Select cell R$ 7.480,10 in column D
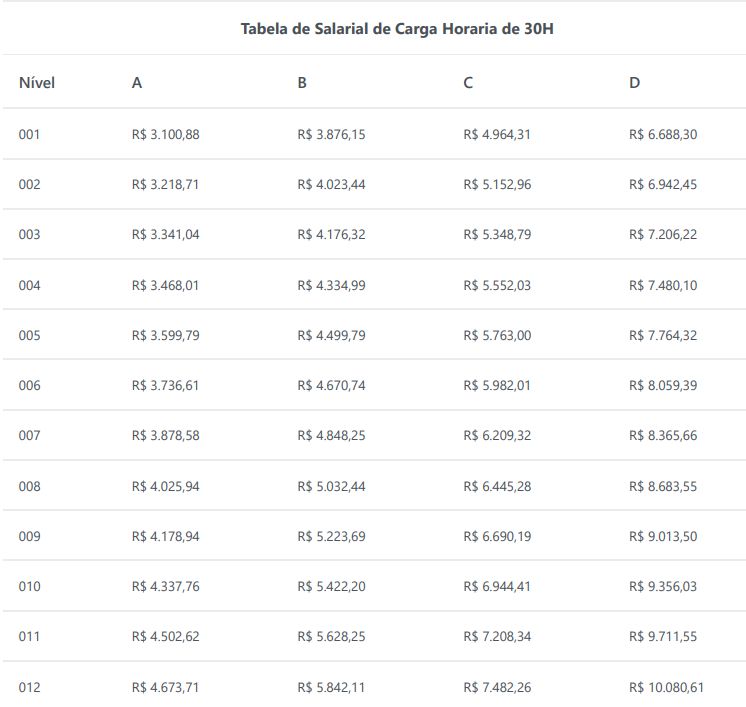The width and height of the screenshot is (746, 707). tap(663, 285)
